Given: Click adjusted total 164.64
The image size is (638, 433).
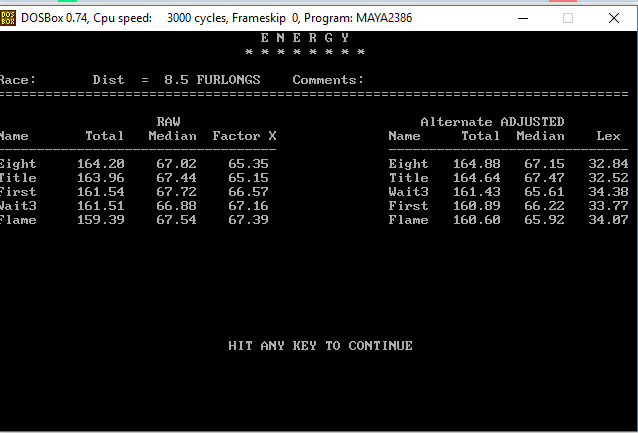Looking at the screenshot, I should pyautogui.click(x=476, y=178).
